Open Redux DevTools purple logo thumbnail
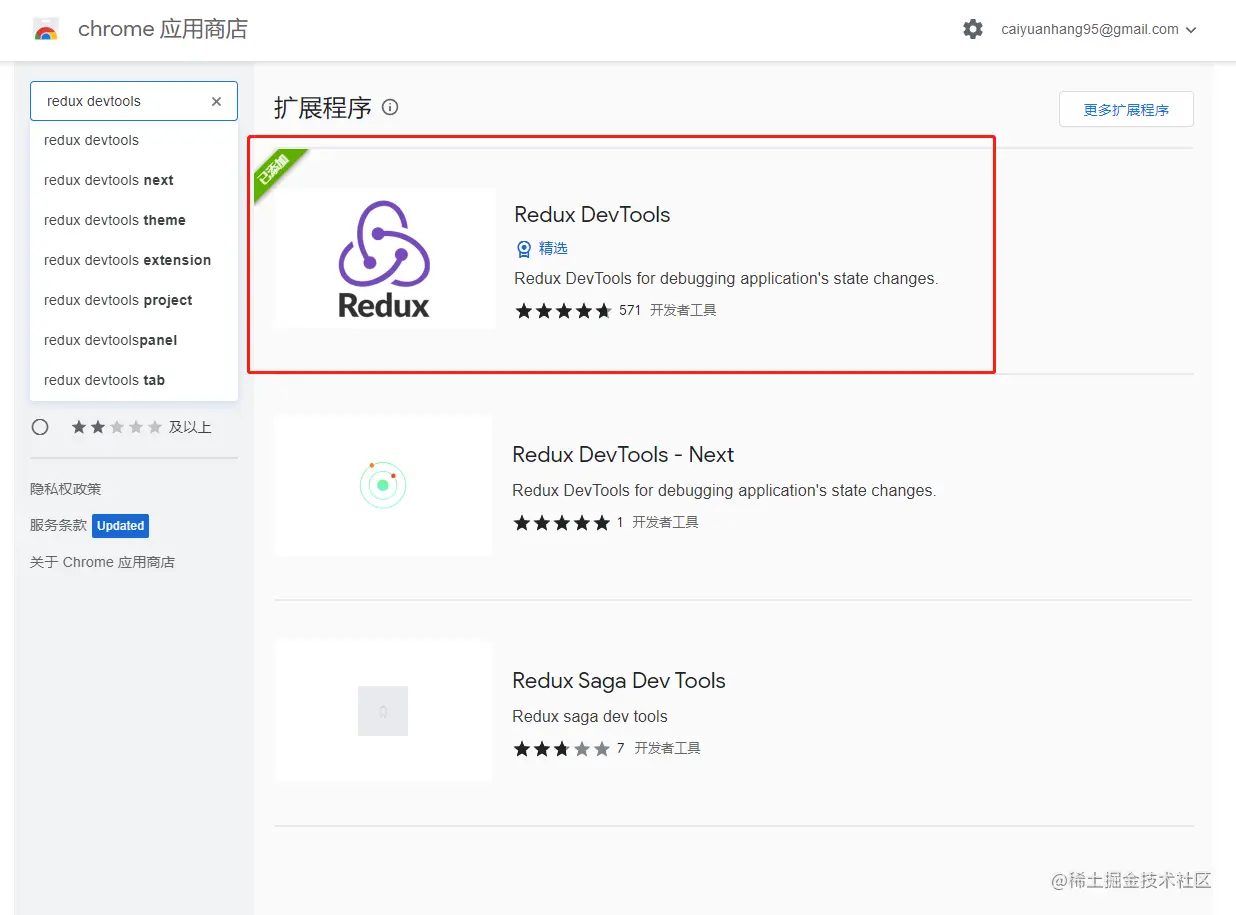This screenshot has height=915, width=1236. tap(384, 258)
